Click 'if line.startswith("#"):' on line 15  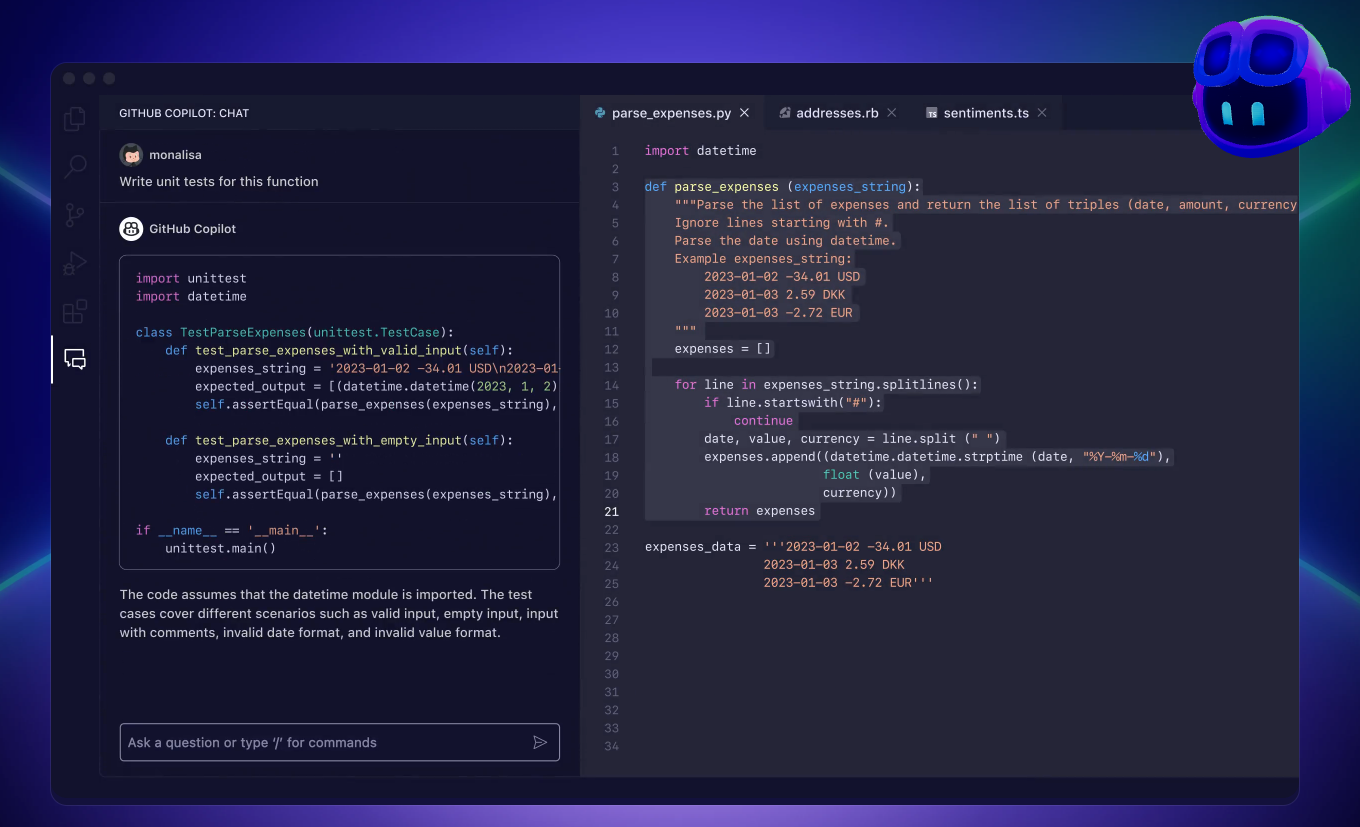[793, 403]
